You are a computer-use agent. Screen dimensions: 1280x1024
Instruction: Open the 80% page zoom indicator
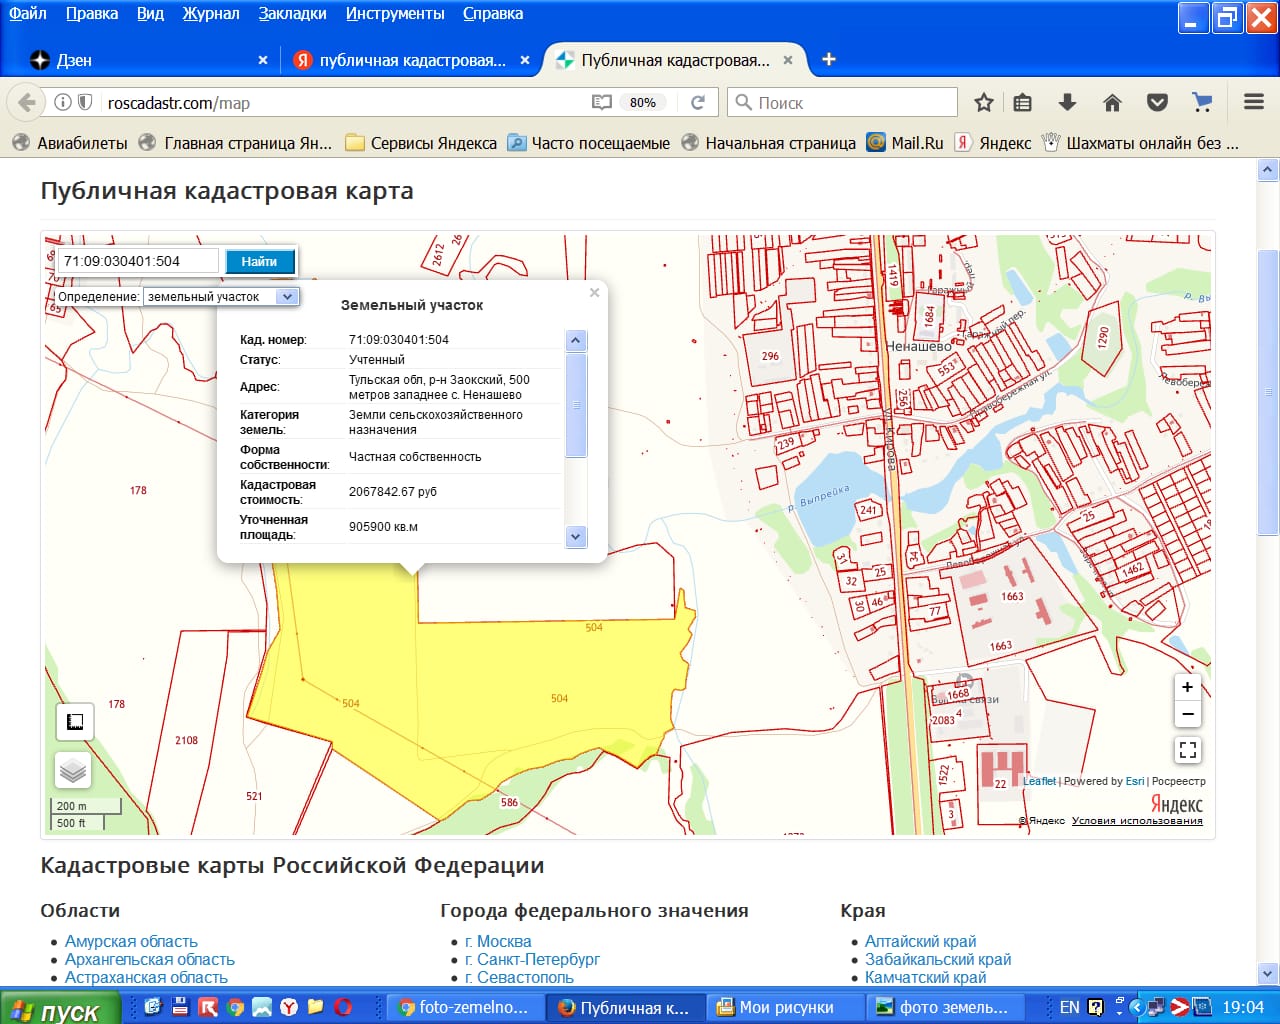click(x=642, y=102)
